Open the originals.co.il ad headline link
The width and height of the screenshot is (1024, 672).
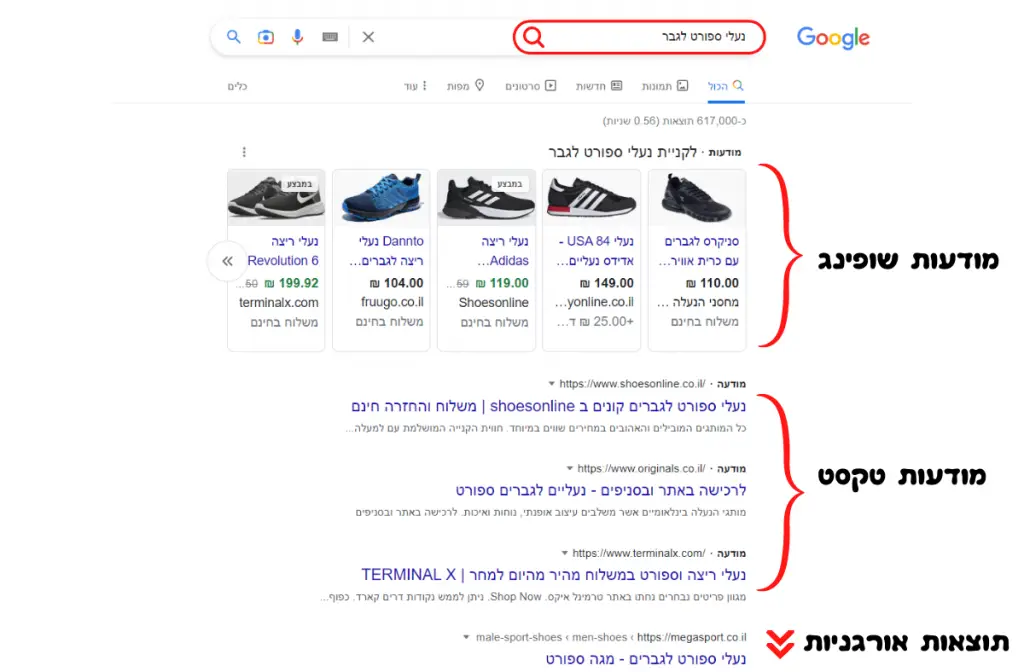[x=601, y=490]
